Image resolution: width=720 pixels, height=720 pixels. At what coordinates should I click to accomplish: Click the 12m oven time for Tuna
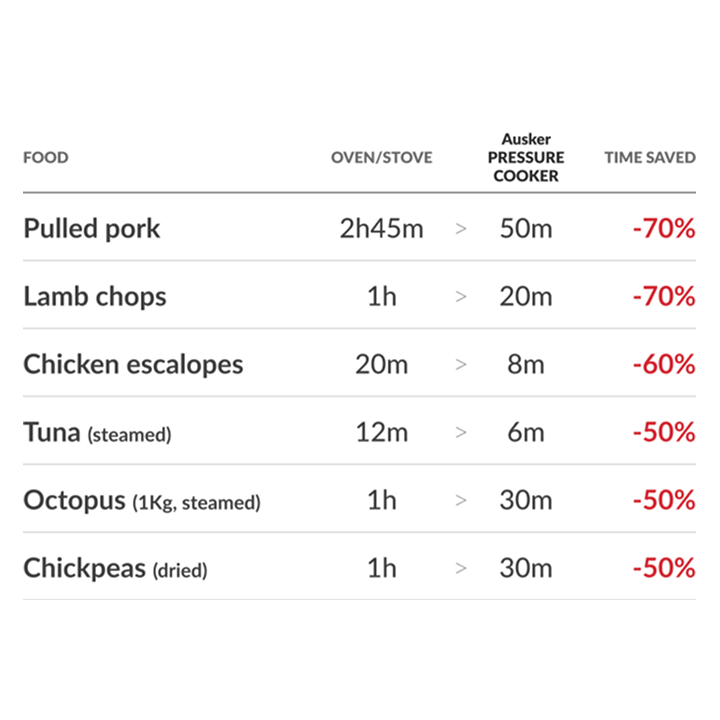pos(382,433)
